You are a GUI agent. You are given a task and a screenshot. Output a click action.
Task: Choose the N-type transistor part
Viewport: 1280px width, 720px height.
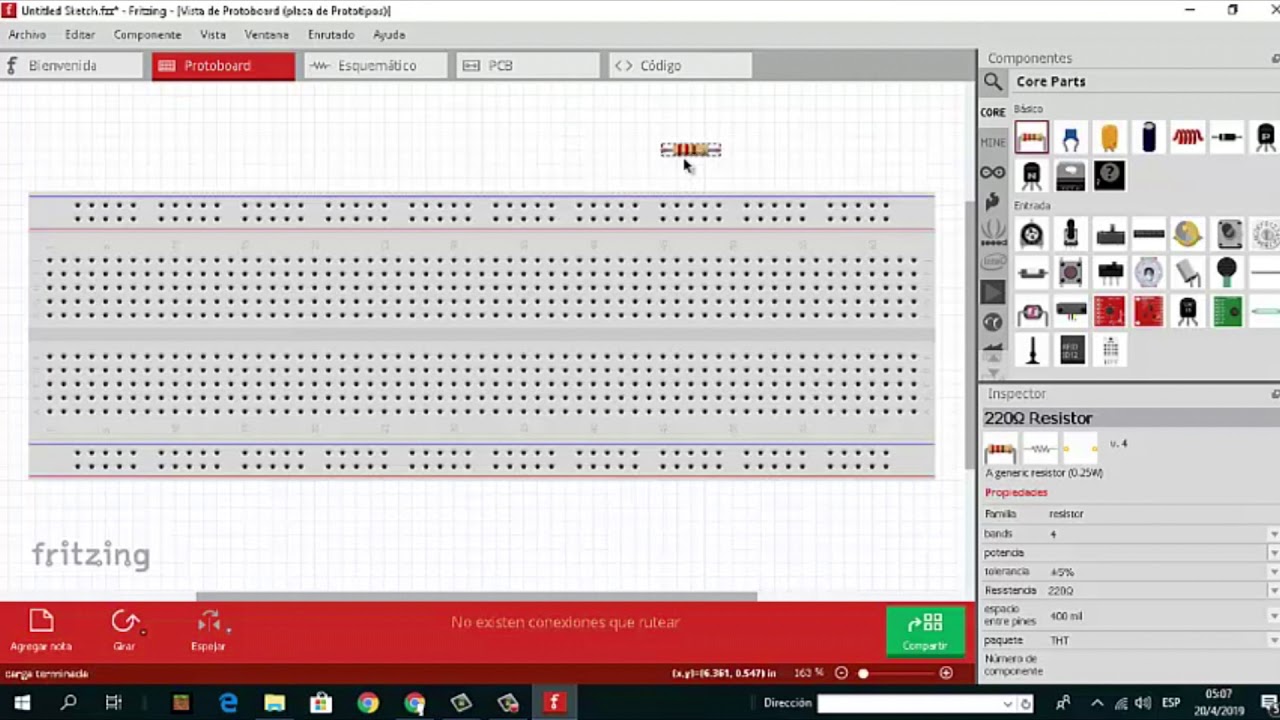pyautogui.click(x=1031, y=176)
